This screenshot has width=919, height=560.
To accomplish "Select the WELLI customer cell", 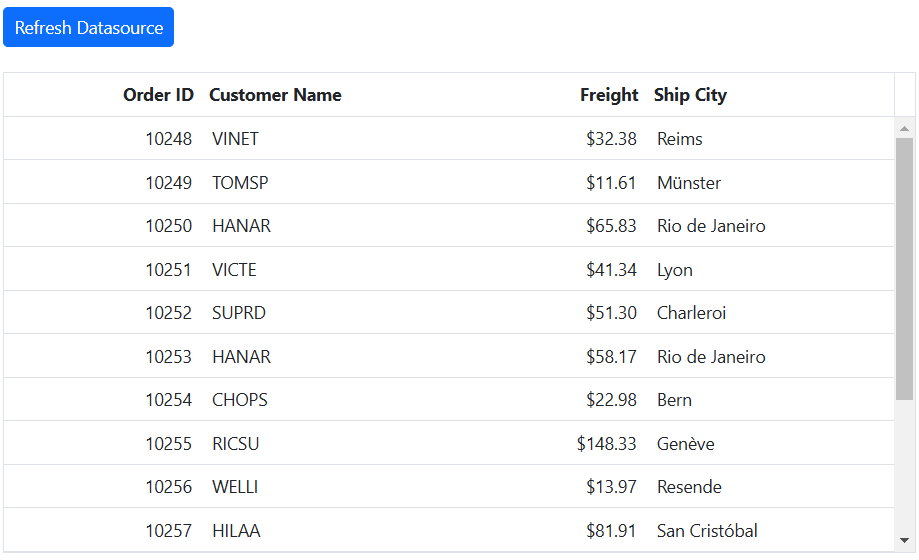I will pyautogui.click(x=235, y=487).
